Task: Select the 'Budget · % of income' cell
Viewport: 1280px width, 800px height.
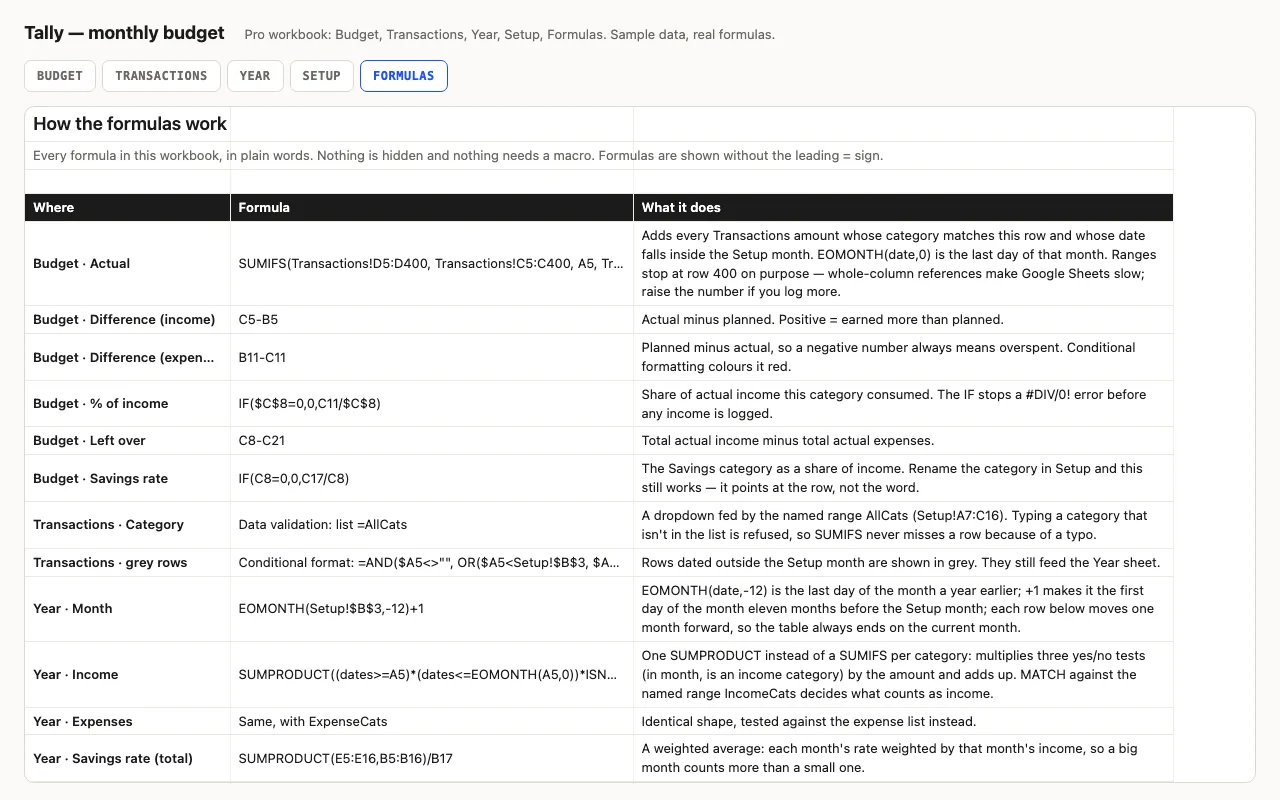Action: (128, 404)
